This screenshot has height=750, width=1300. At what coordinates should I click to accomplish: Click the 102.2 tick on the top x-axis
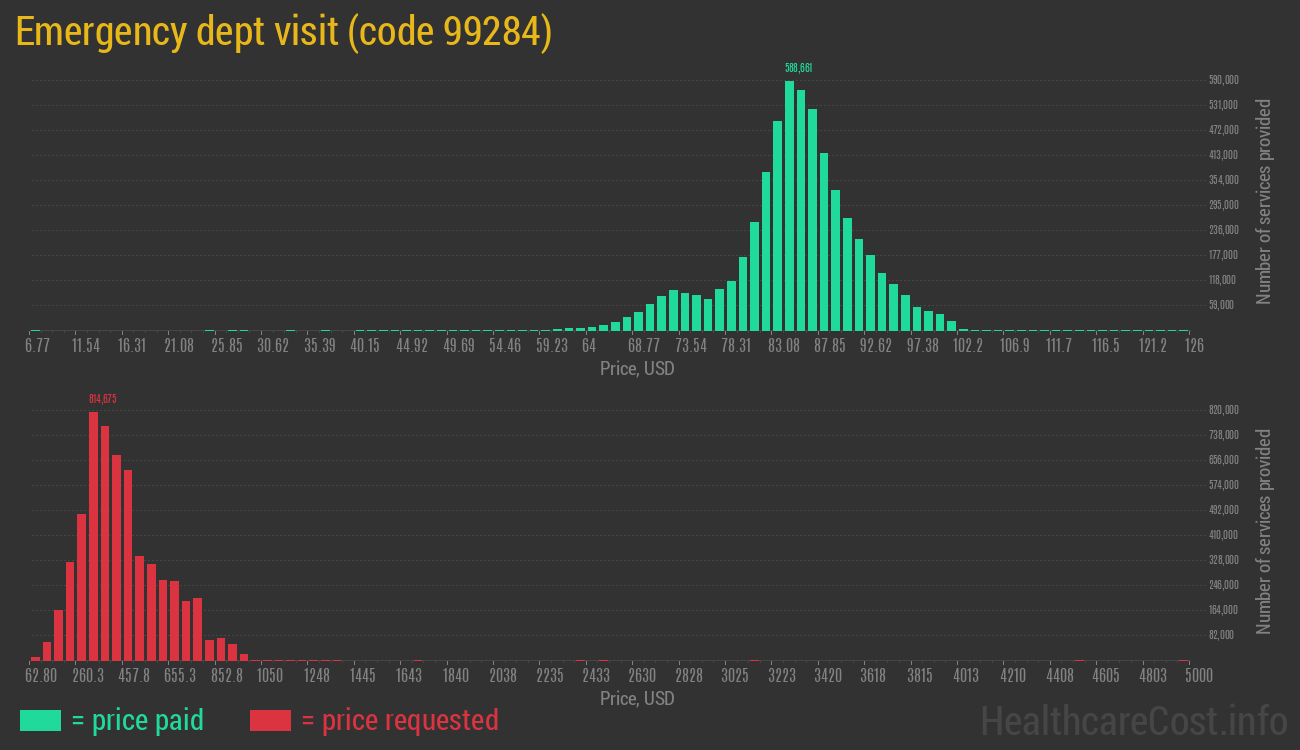click(967, 346)
